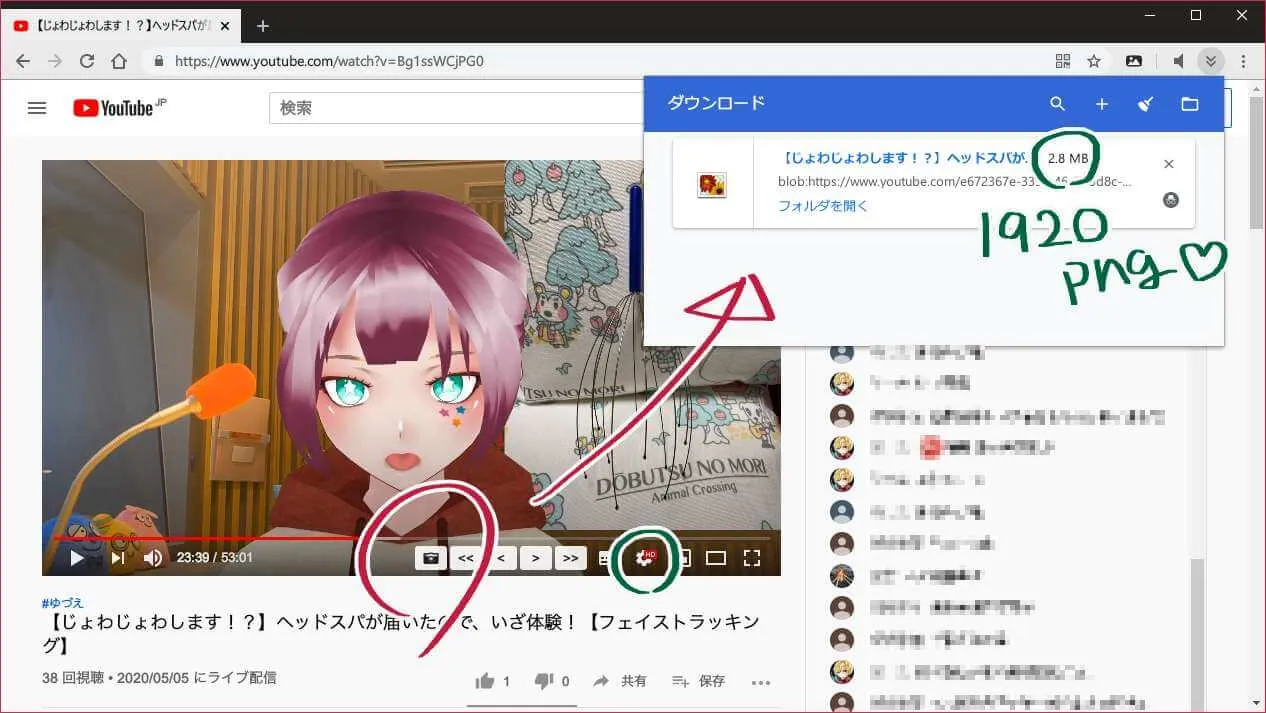Viewport: 1266px width, 713px height.
Task: Open the Chrome three-dot menu
Action: tap(1243, 61)
